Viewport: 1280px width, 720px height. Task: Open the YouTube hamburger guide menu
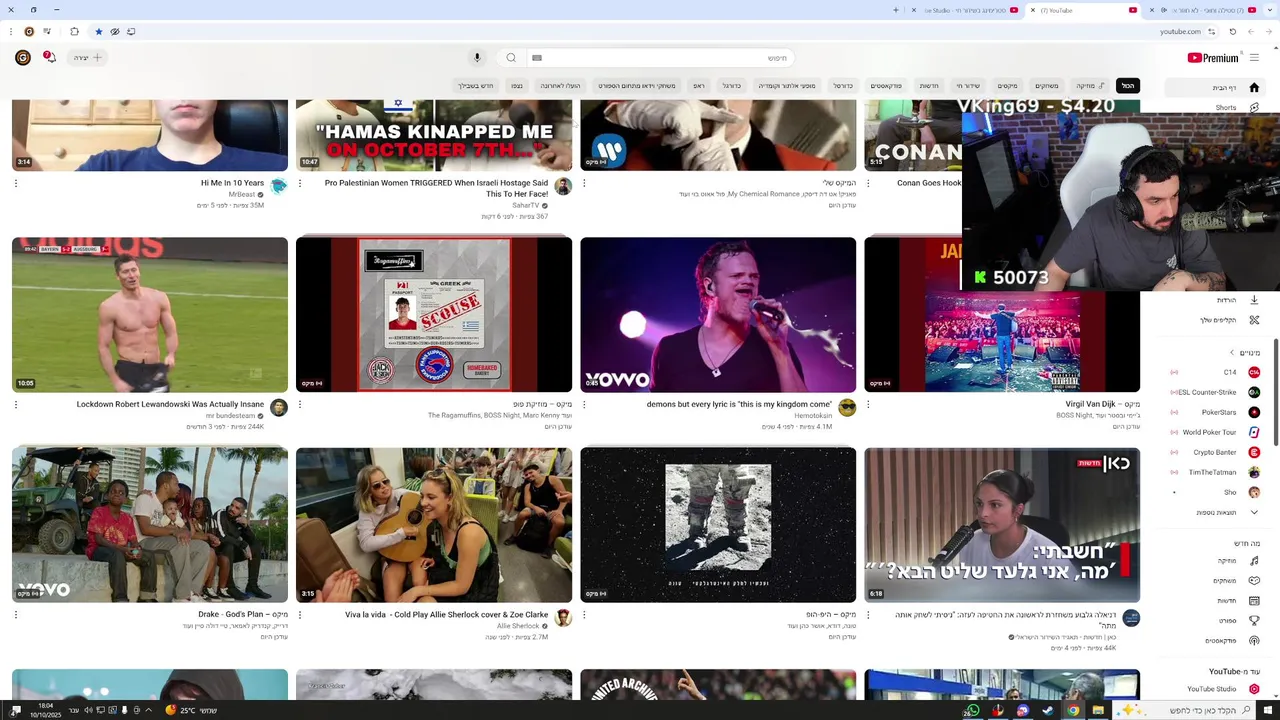tap(1254, 57)
